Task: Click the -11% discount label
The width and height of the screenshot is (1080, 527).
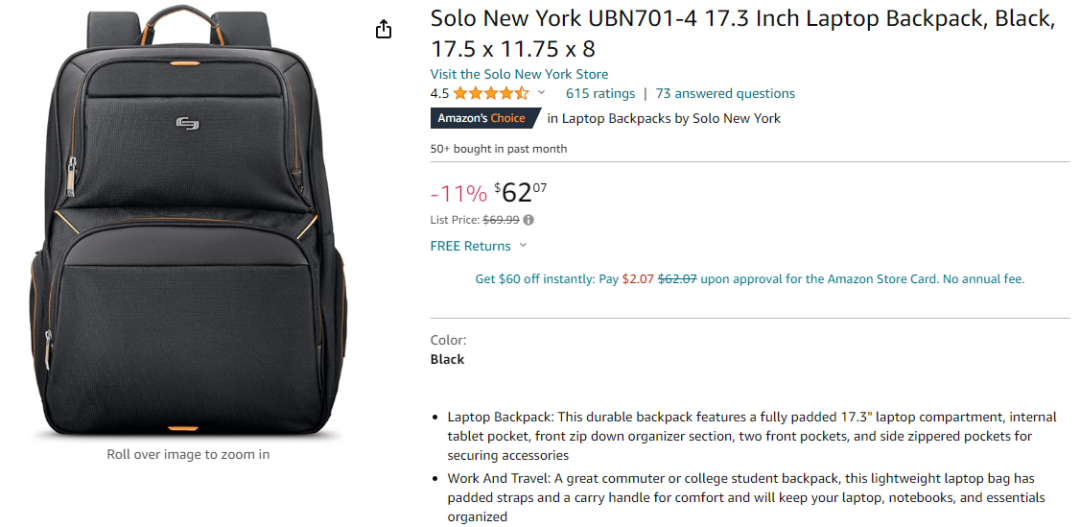Action: pyautogui.click(x=458, y=192)
